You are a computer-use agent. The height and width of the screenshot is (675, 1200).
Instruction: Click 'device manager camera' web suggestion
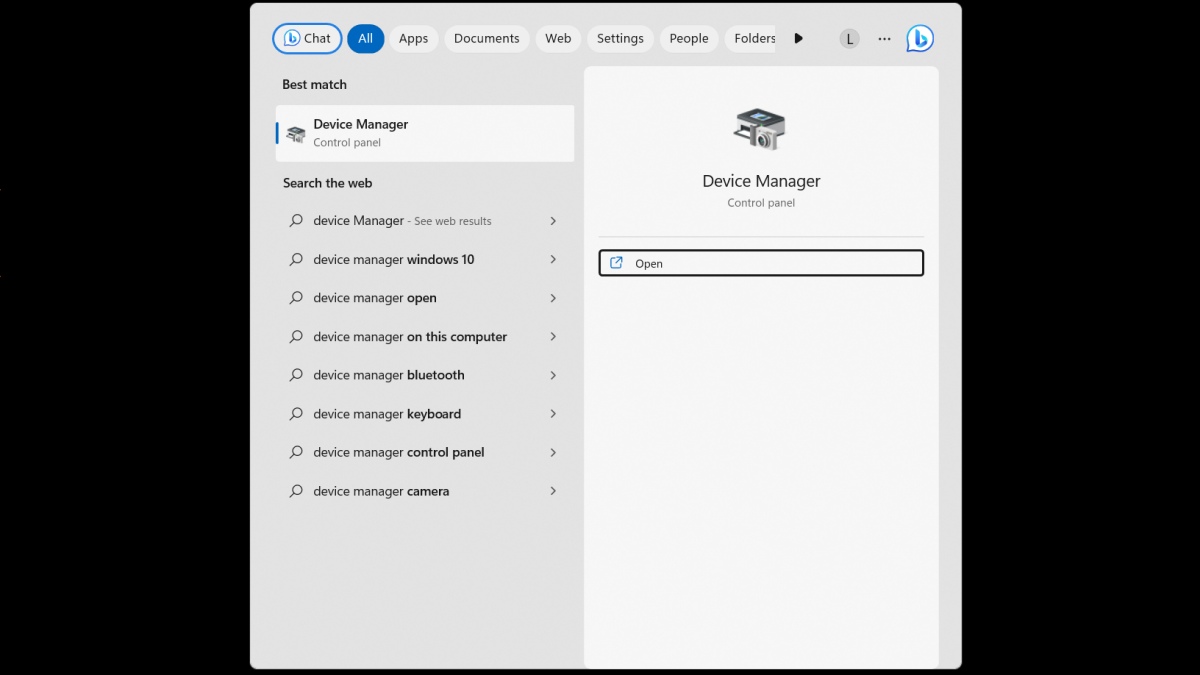tap(425, 491)
